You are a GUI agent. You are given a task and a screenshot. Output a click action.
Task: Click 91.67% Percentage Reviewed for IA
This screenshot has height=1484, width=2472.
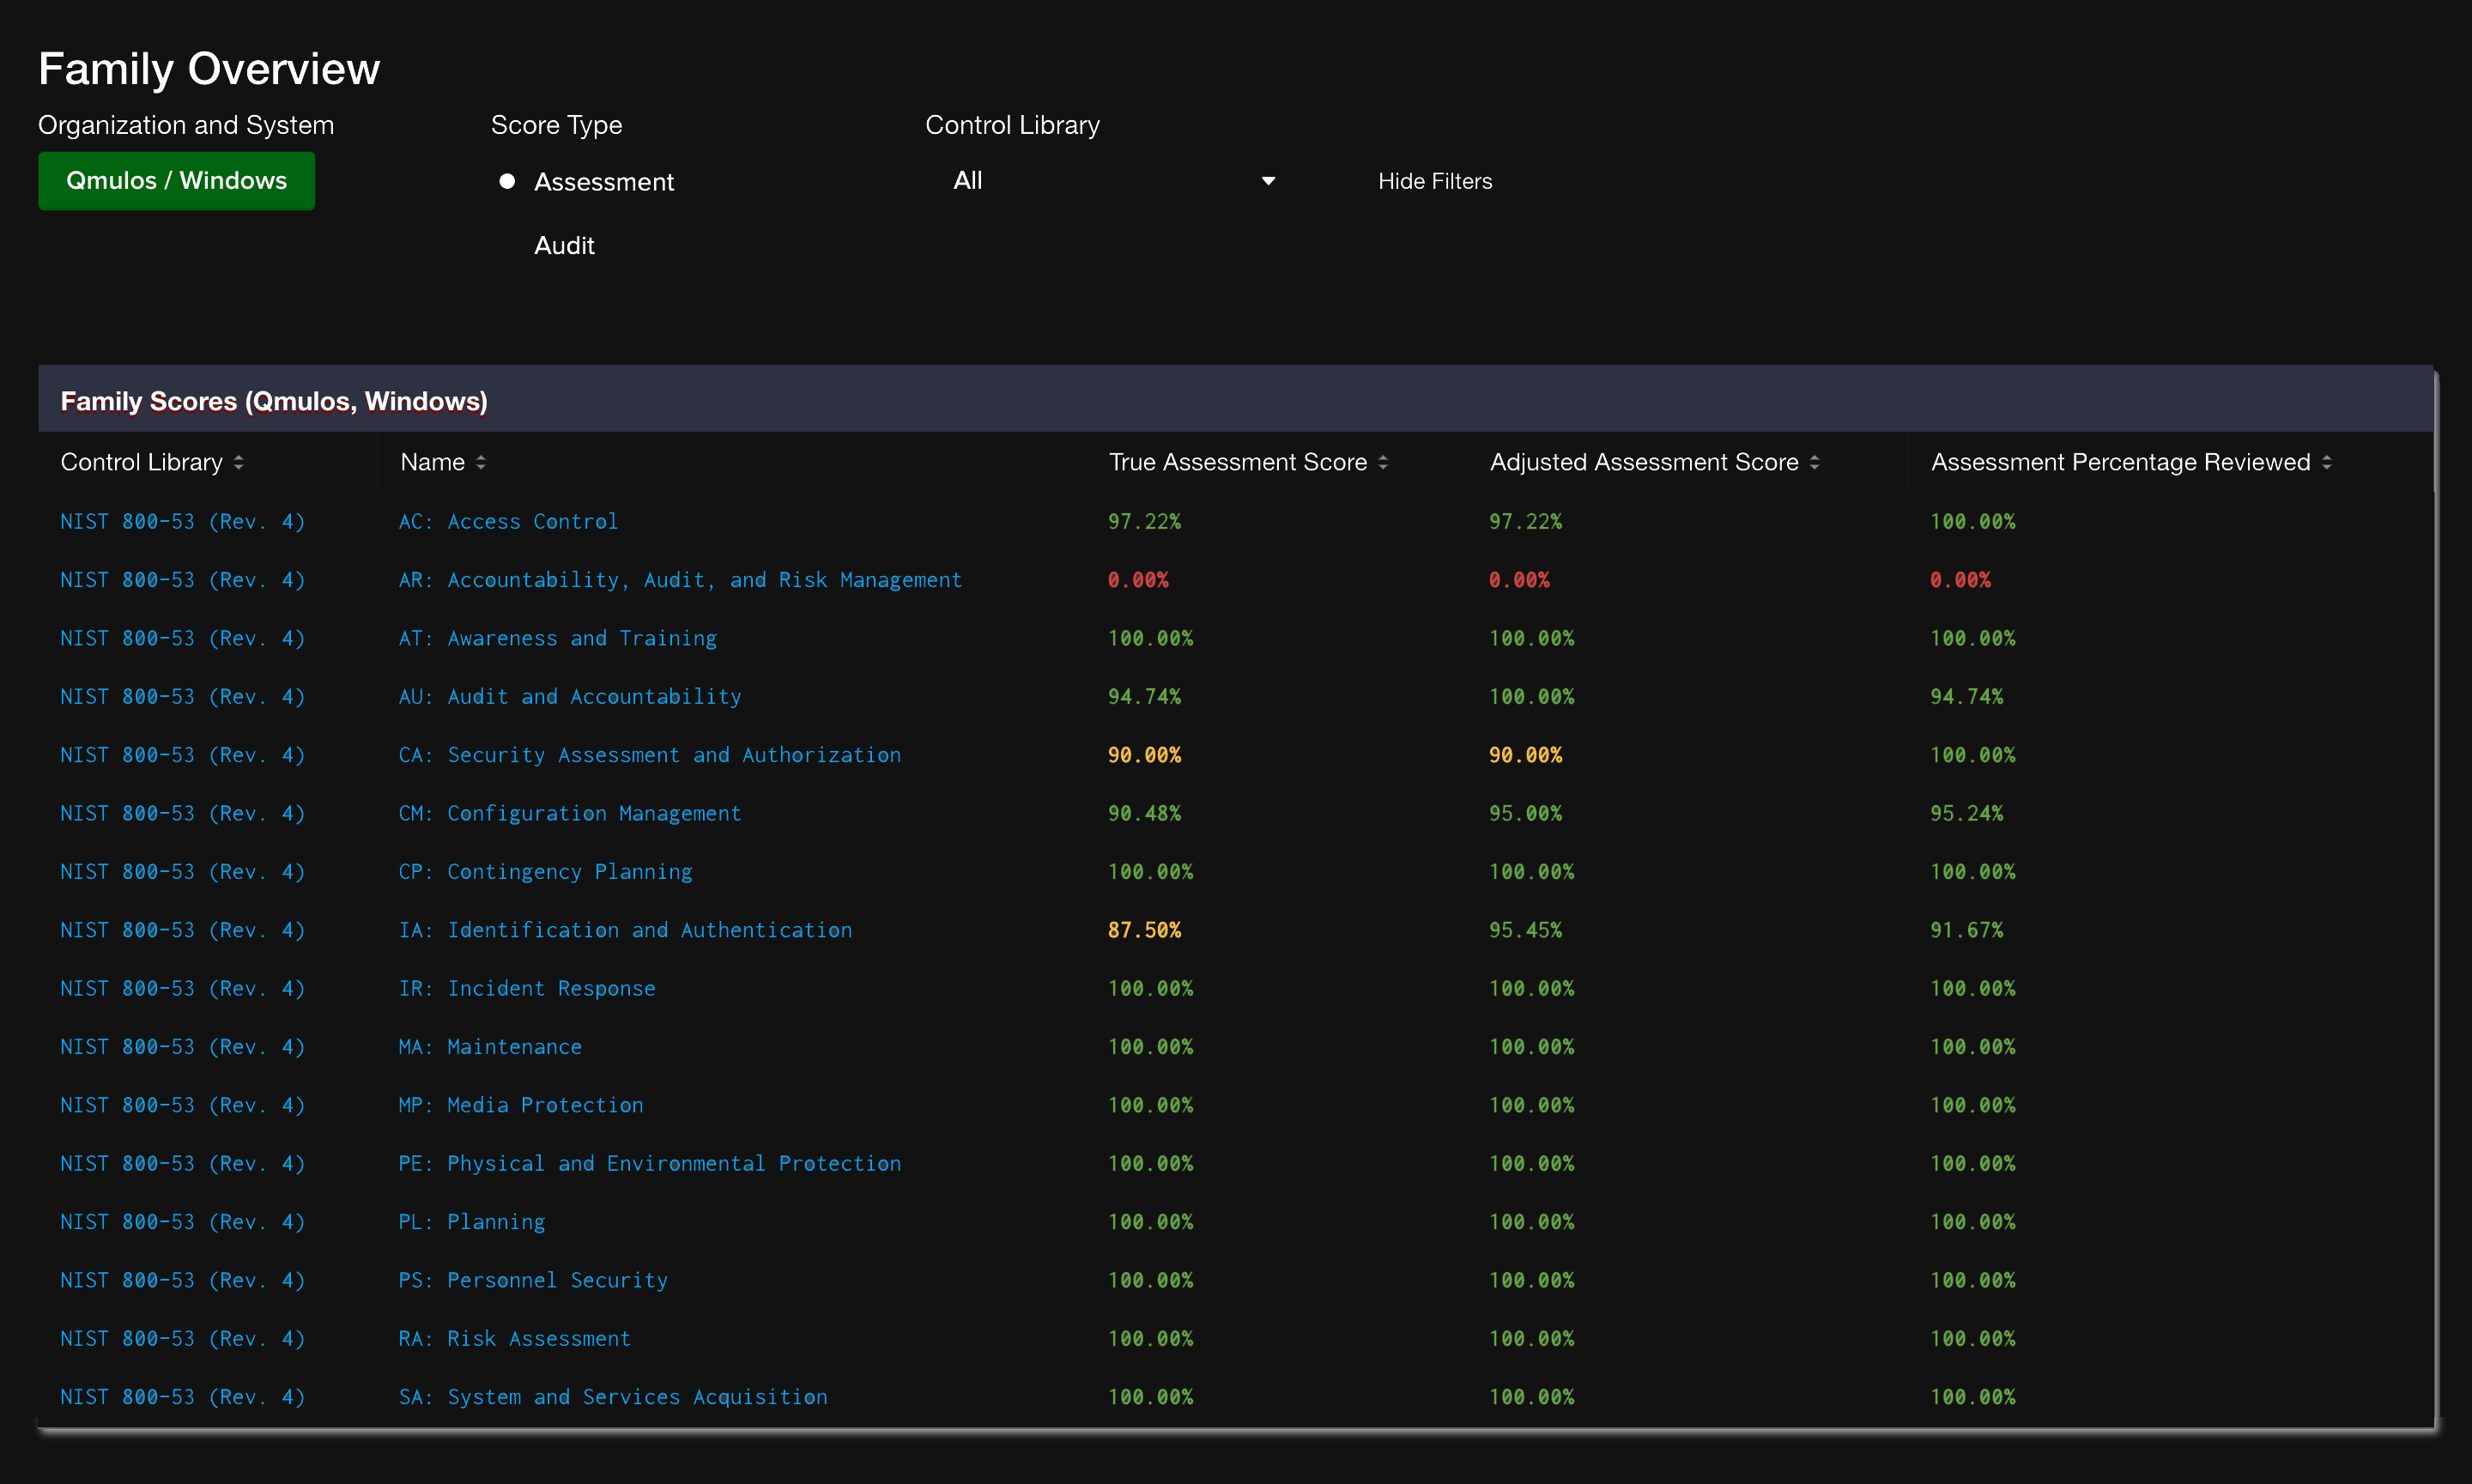pyautogui.click(x=1966, y=930)
